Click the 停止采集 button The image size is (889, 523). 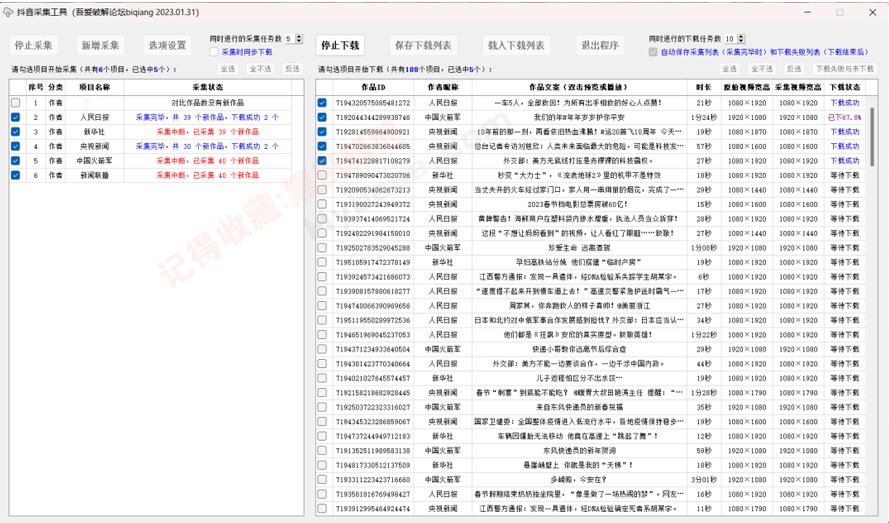pos(33,45)
